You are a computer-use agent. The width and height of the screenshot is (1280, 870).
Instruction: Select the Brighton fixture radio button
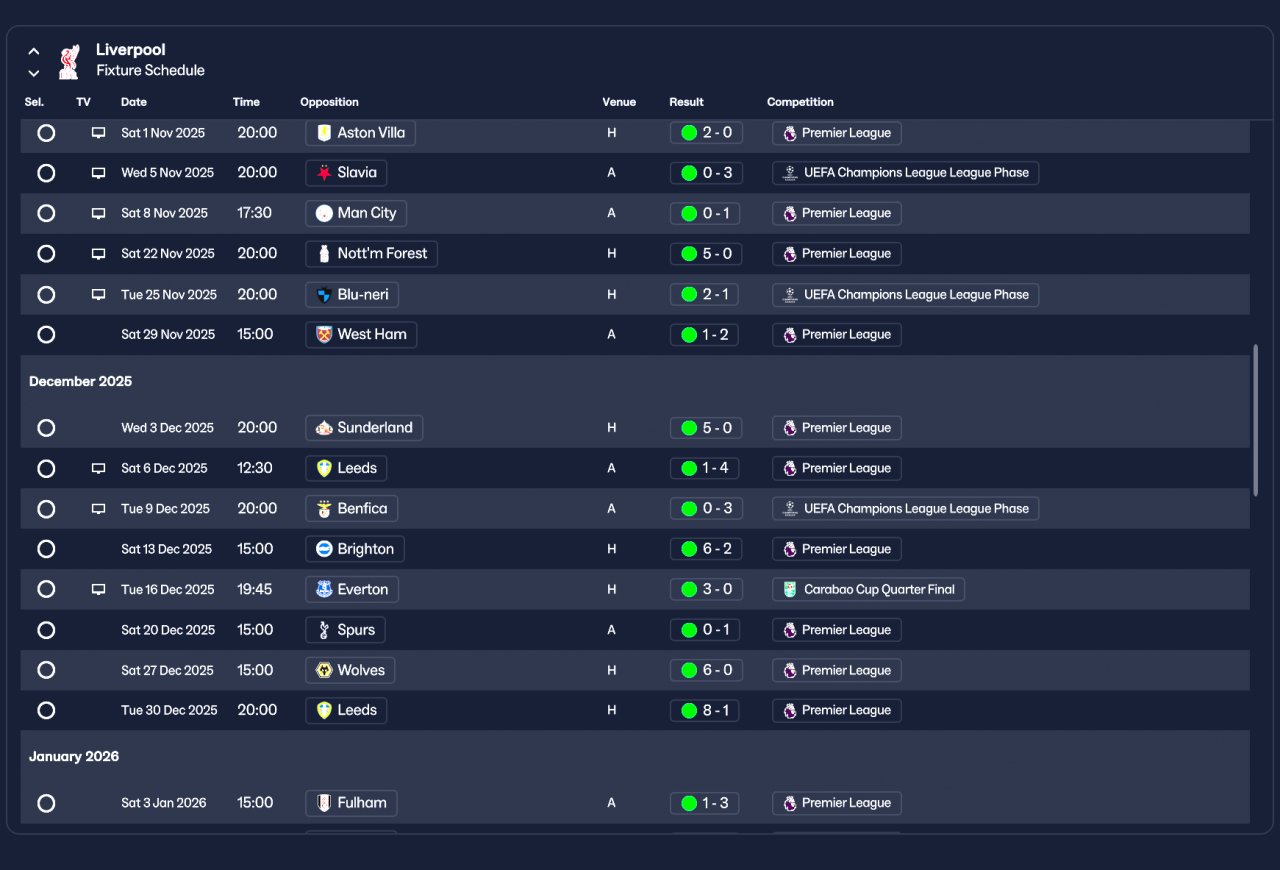click(46, 549)
